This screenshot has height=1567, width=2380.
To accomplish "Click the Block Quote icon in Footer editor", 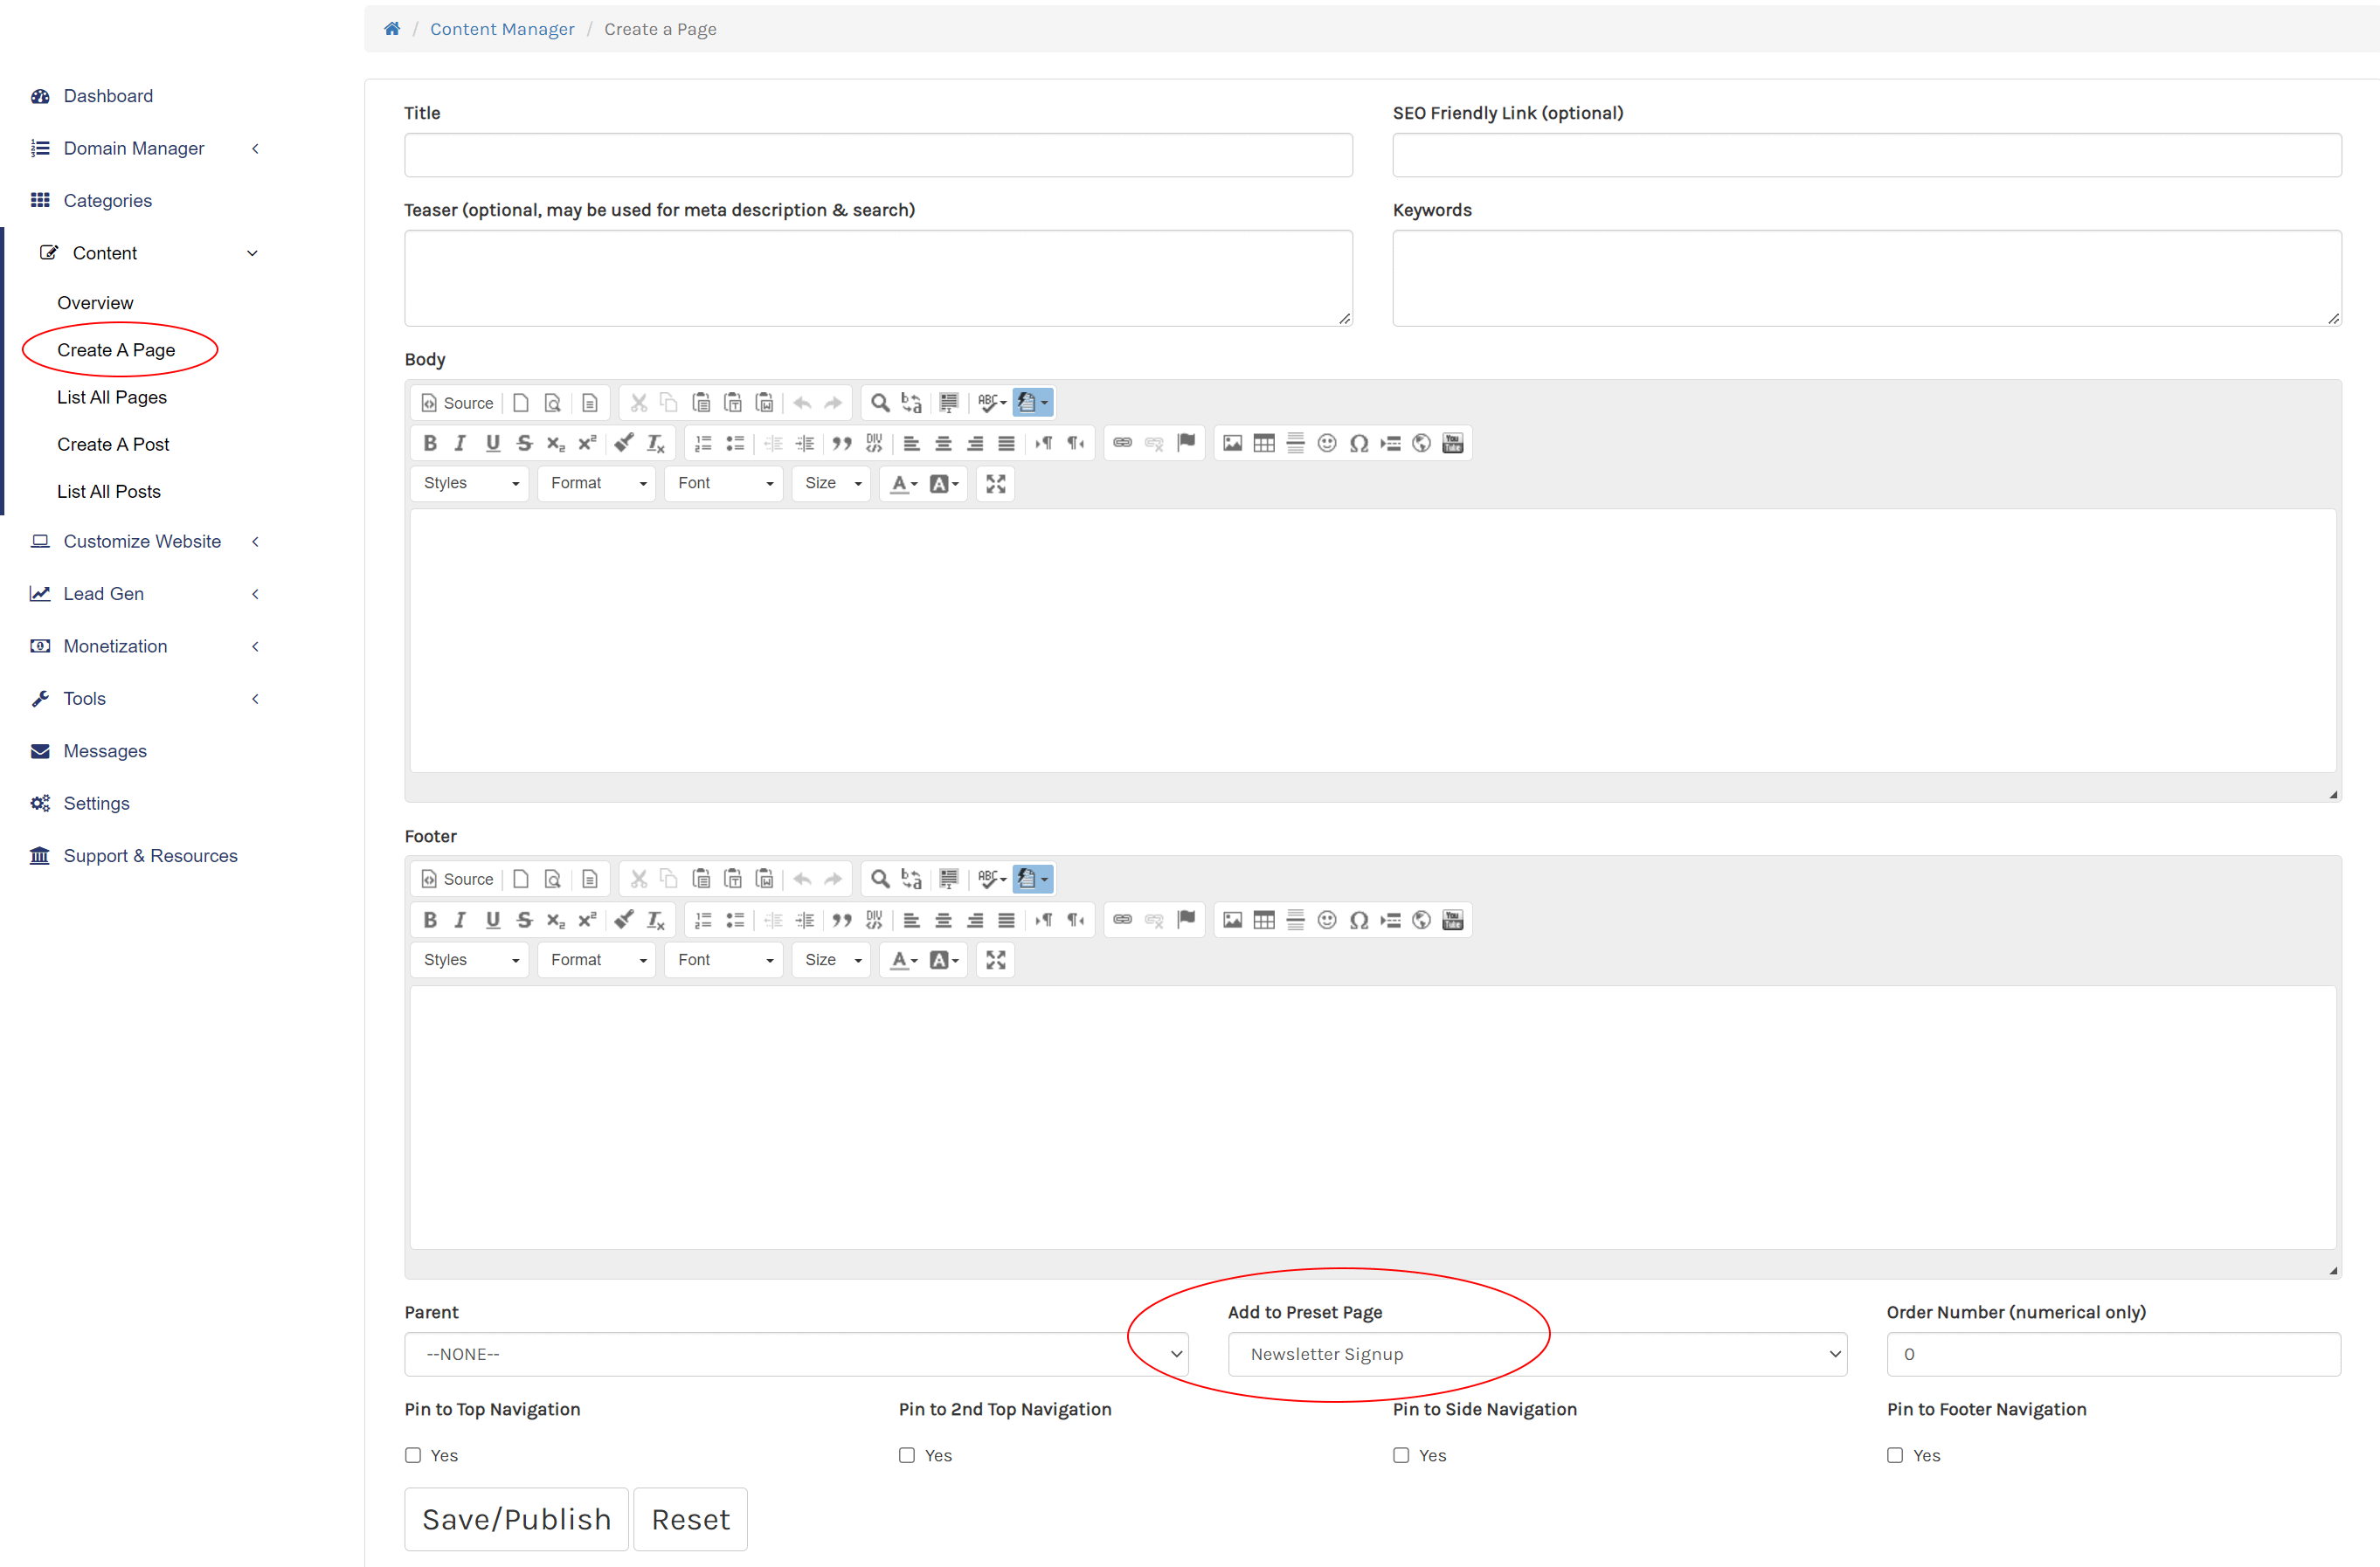I will click(842, 920).
